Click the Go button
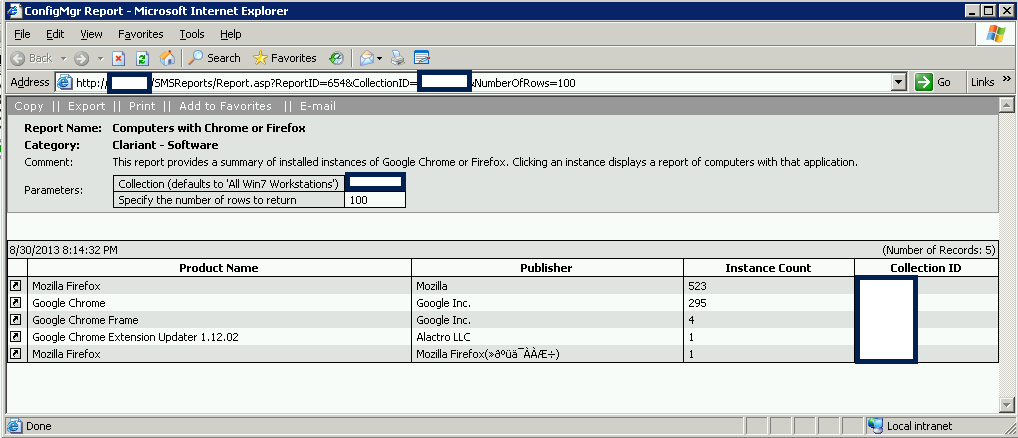This screenshot has height=438, width=1018. (933, 82)
